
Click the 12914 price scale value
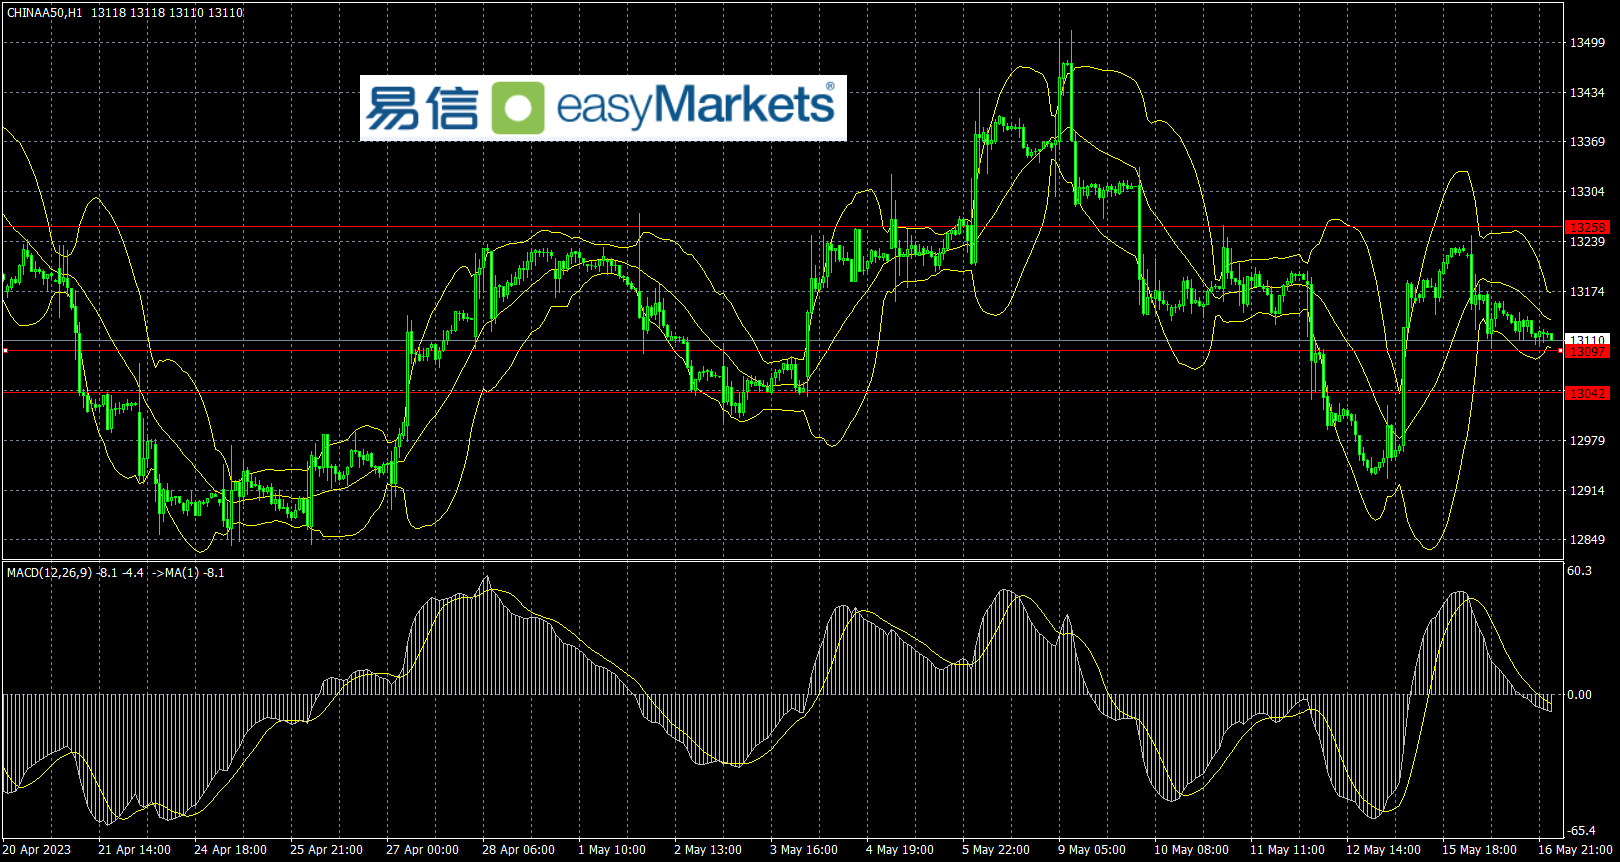point(1587,491)
